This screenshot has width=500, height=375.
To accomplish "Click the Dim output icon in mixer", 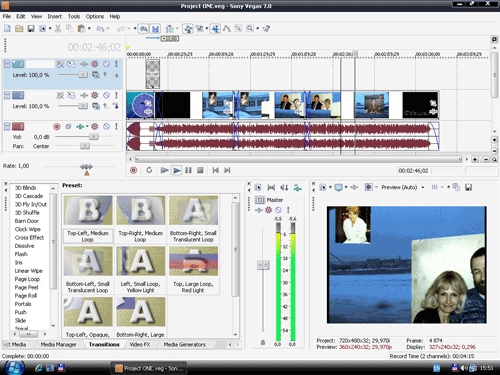I will click(x=284, y=188).
